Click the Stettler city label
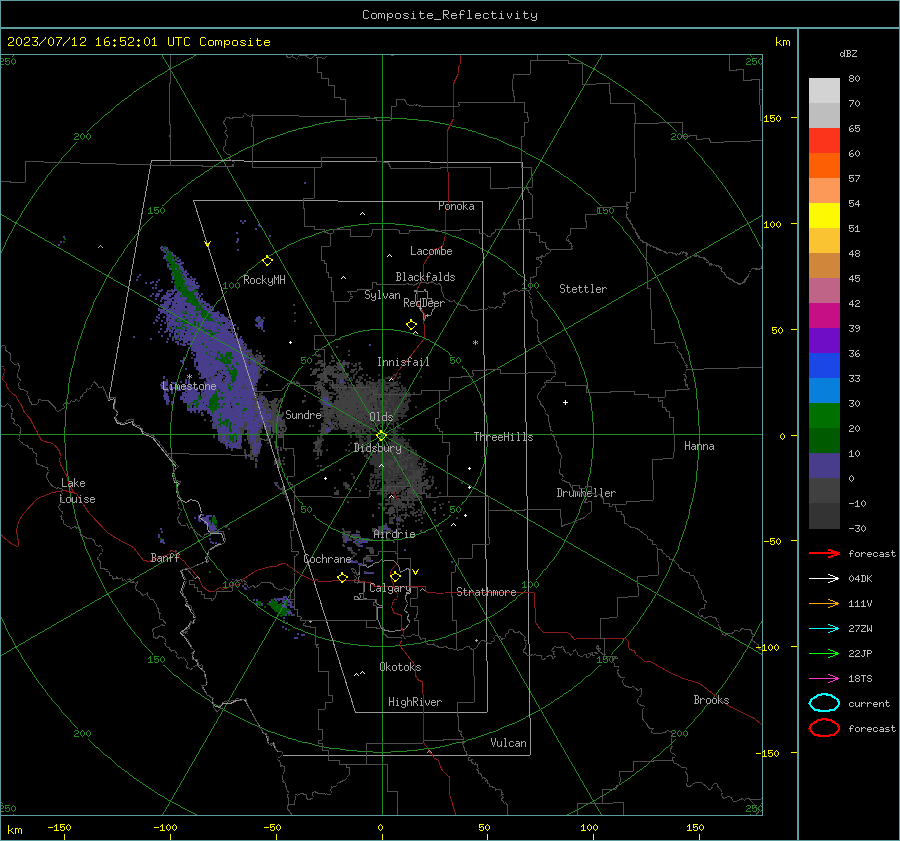This screenshot has width=900, height=841. (583, 289)
